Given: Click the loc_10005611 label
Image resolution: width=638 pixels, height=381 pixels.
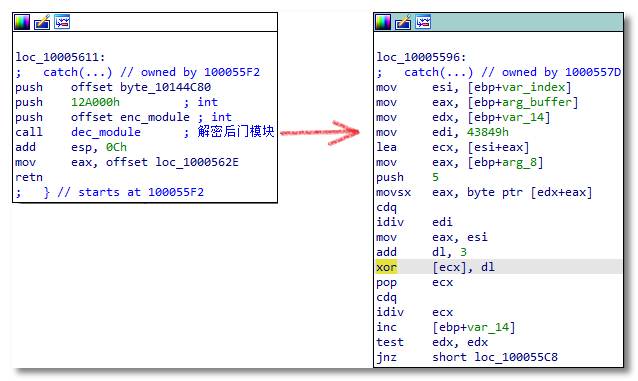Looking at the screenshot, I should point(60,57).
